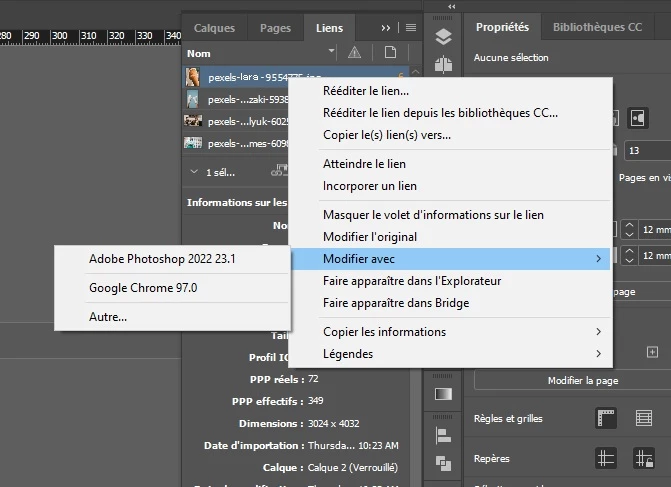Switch to Bibliothèques CC tab
Image resolution: width=671 pixels, height=487 pixels.
click(597, 27)
